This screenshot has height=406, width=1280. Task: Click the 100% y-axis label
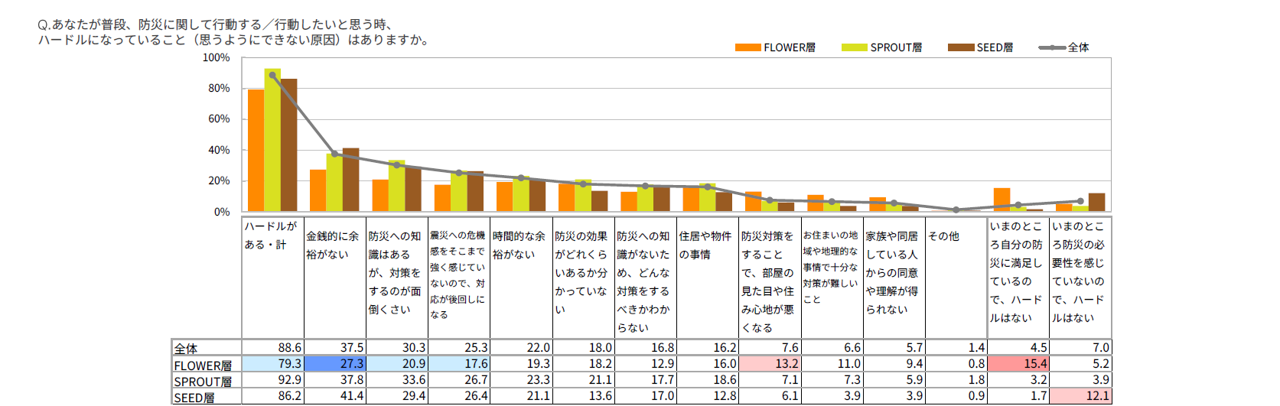(216, 58)
